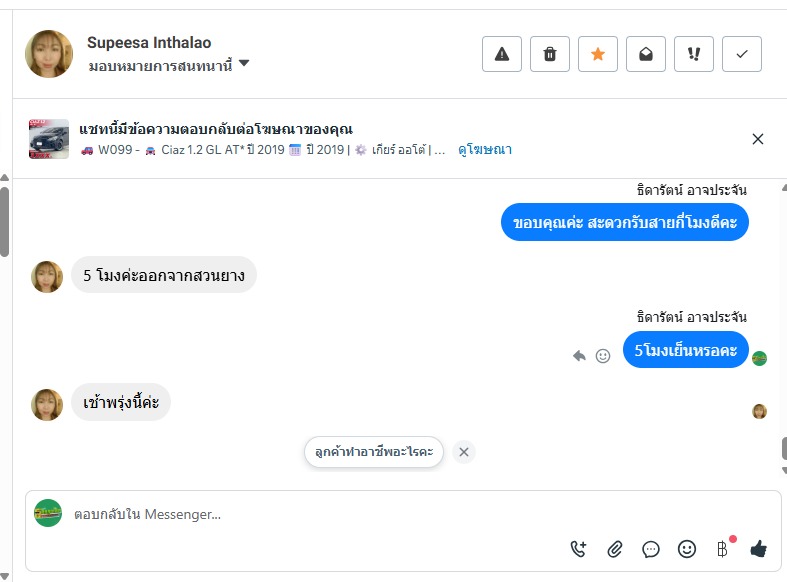The image size is (787, 582).
Task: Expand the assign conversation dropdown
Action: click(244, 65)
